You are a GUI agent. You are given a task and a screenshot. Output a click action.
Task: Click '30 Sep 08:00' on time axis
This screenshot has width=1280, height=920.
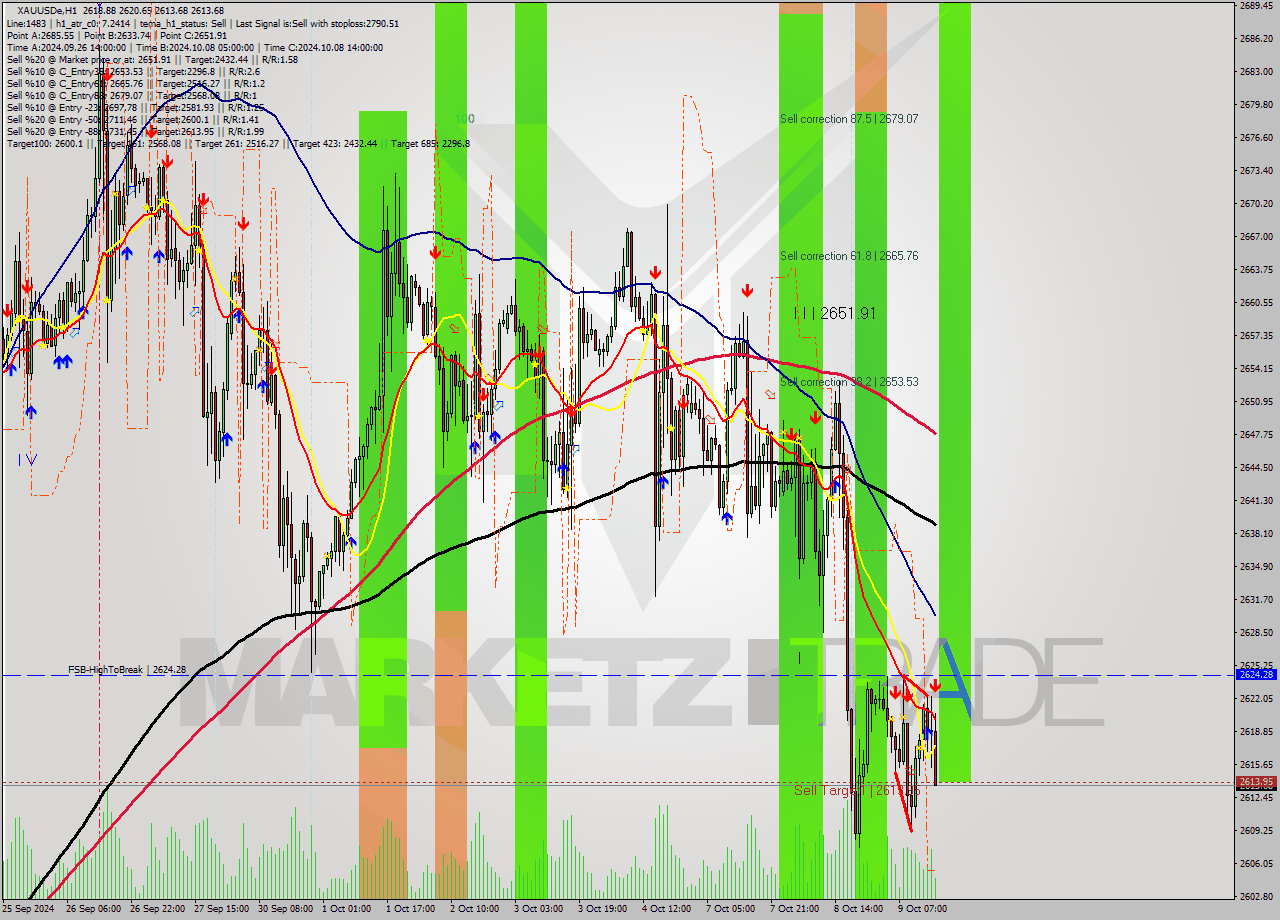click(x=286, y=909)
